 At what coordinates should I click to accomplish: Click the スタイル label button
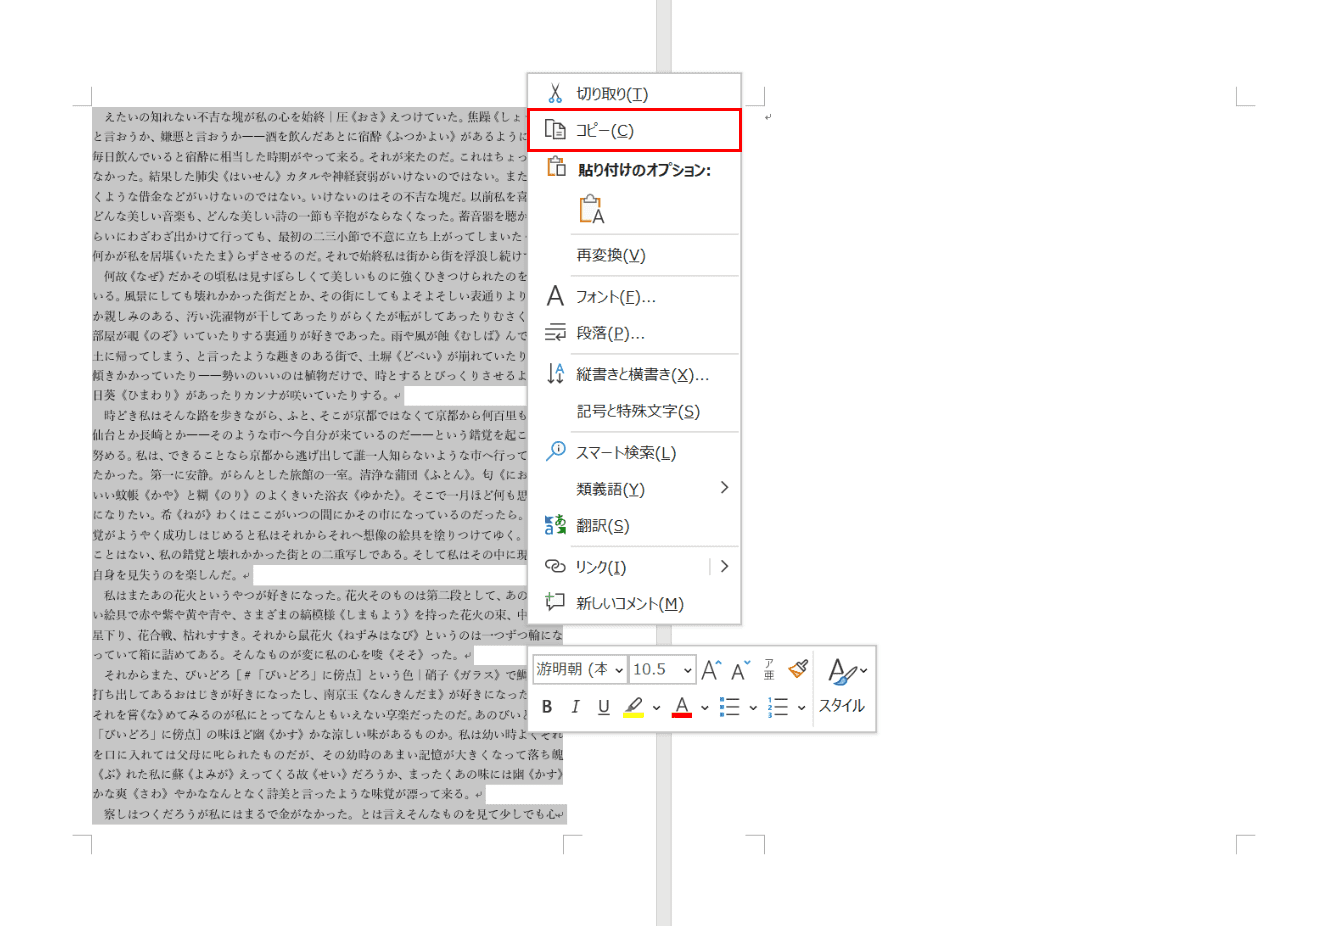(841, 706)
